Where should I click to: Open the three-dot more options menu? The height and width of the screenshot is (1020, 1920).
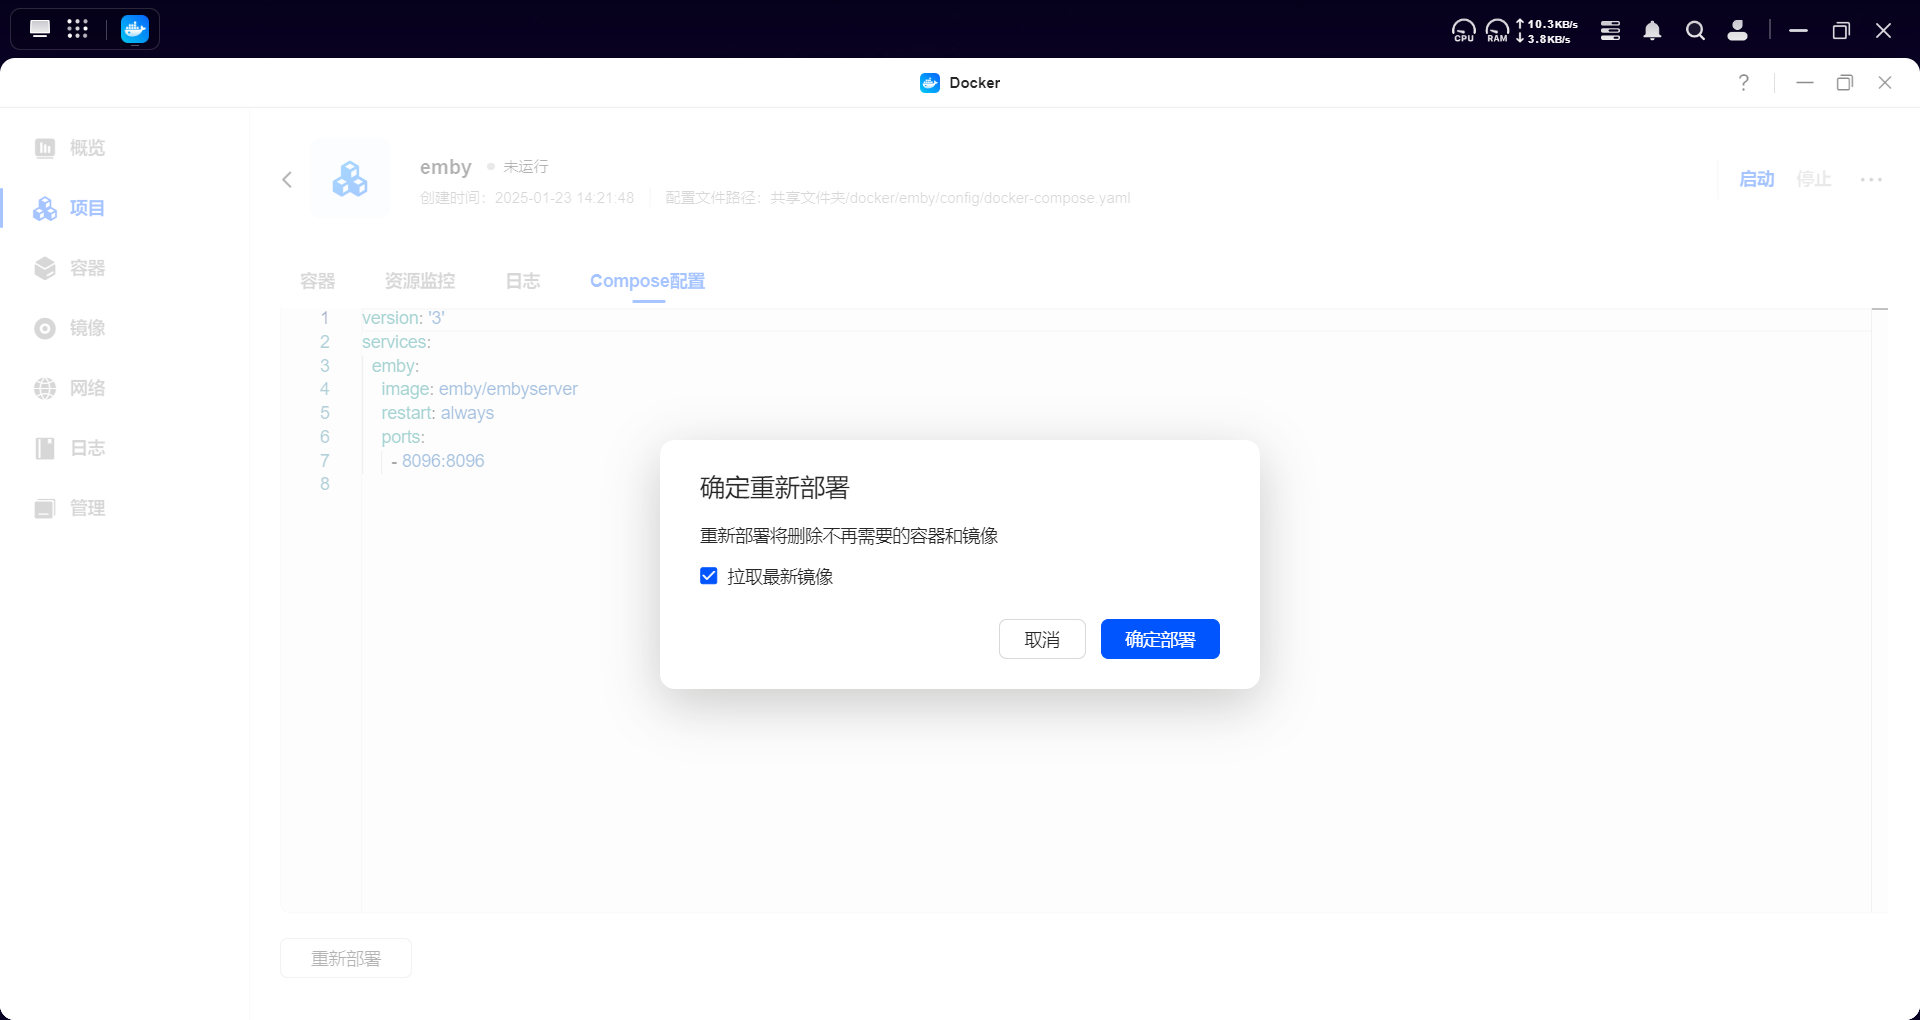pos(1870,180)
